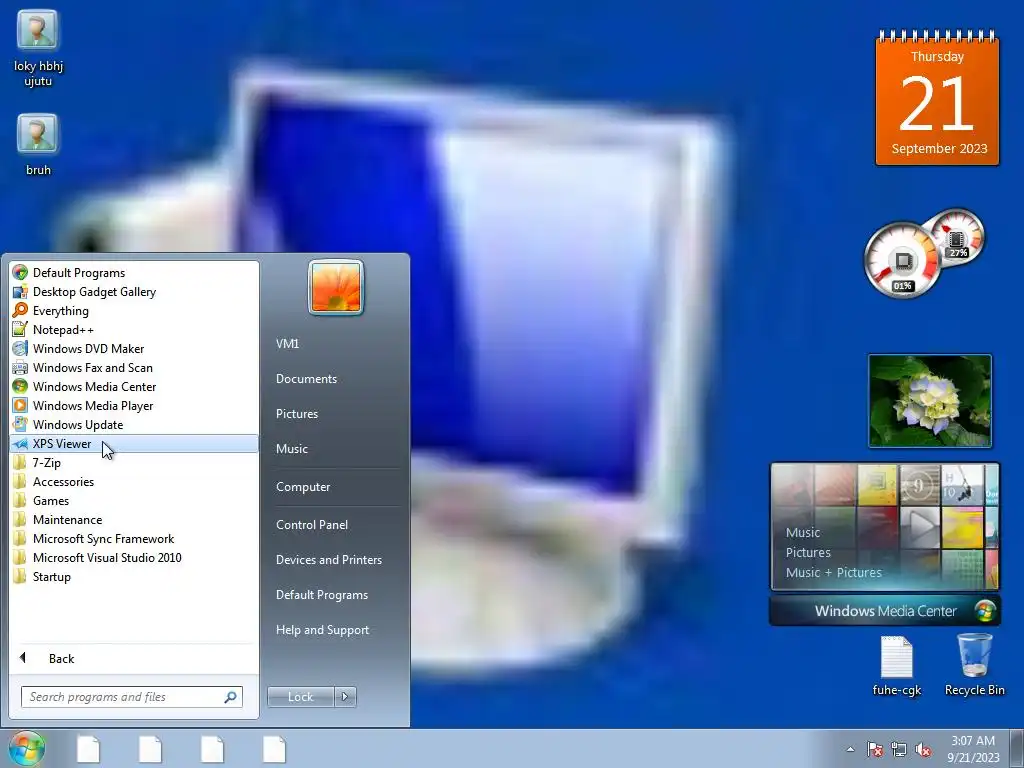Select the fuhe-cgk file on desktop
The width and height of the screenshot is (1024, 768).
tap(897, 666)
